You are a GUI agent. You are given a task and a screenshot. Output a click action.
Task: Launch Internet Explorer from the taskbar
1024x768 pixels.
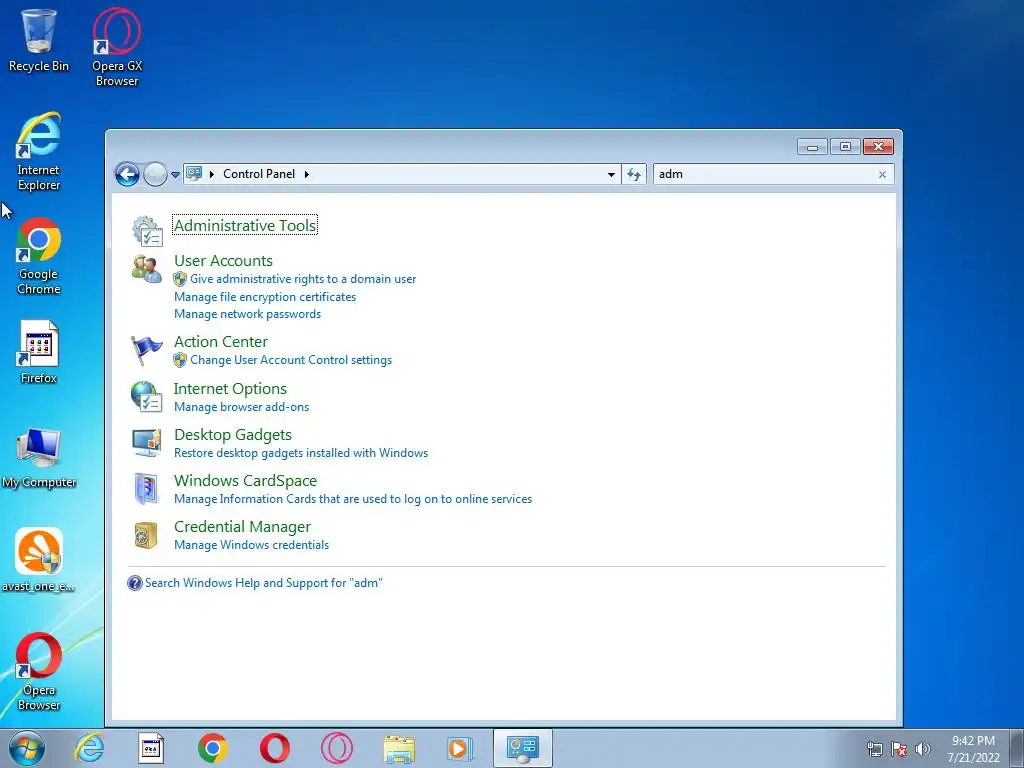[89, 748]
